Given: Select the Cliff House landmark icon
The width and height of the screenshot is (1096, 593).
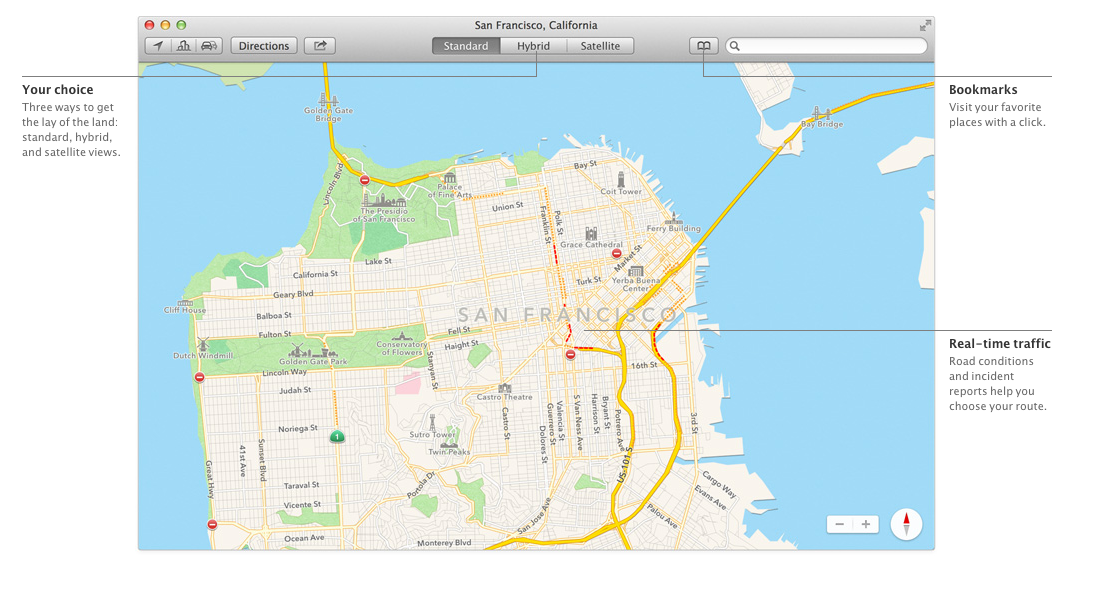Looking at the screenshot, I should click(x=185, y=303).
